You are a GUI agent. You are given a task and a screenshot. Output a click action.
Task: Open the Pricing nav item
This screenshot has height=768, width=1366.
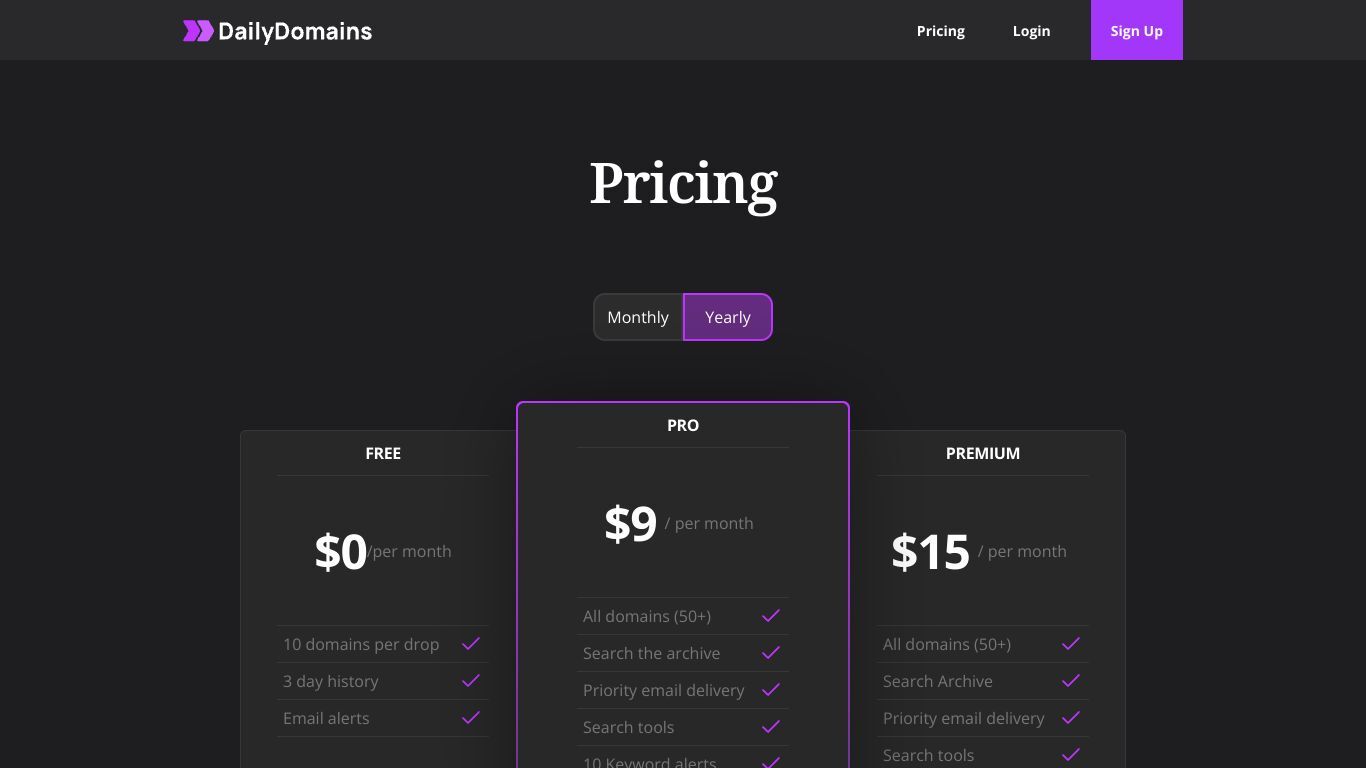coord(941,31)
